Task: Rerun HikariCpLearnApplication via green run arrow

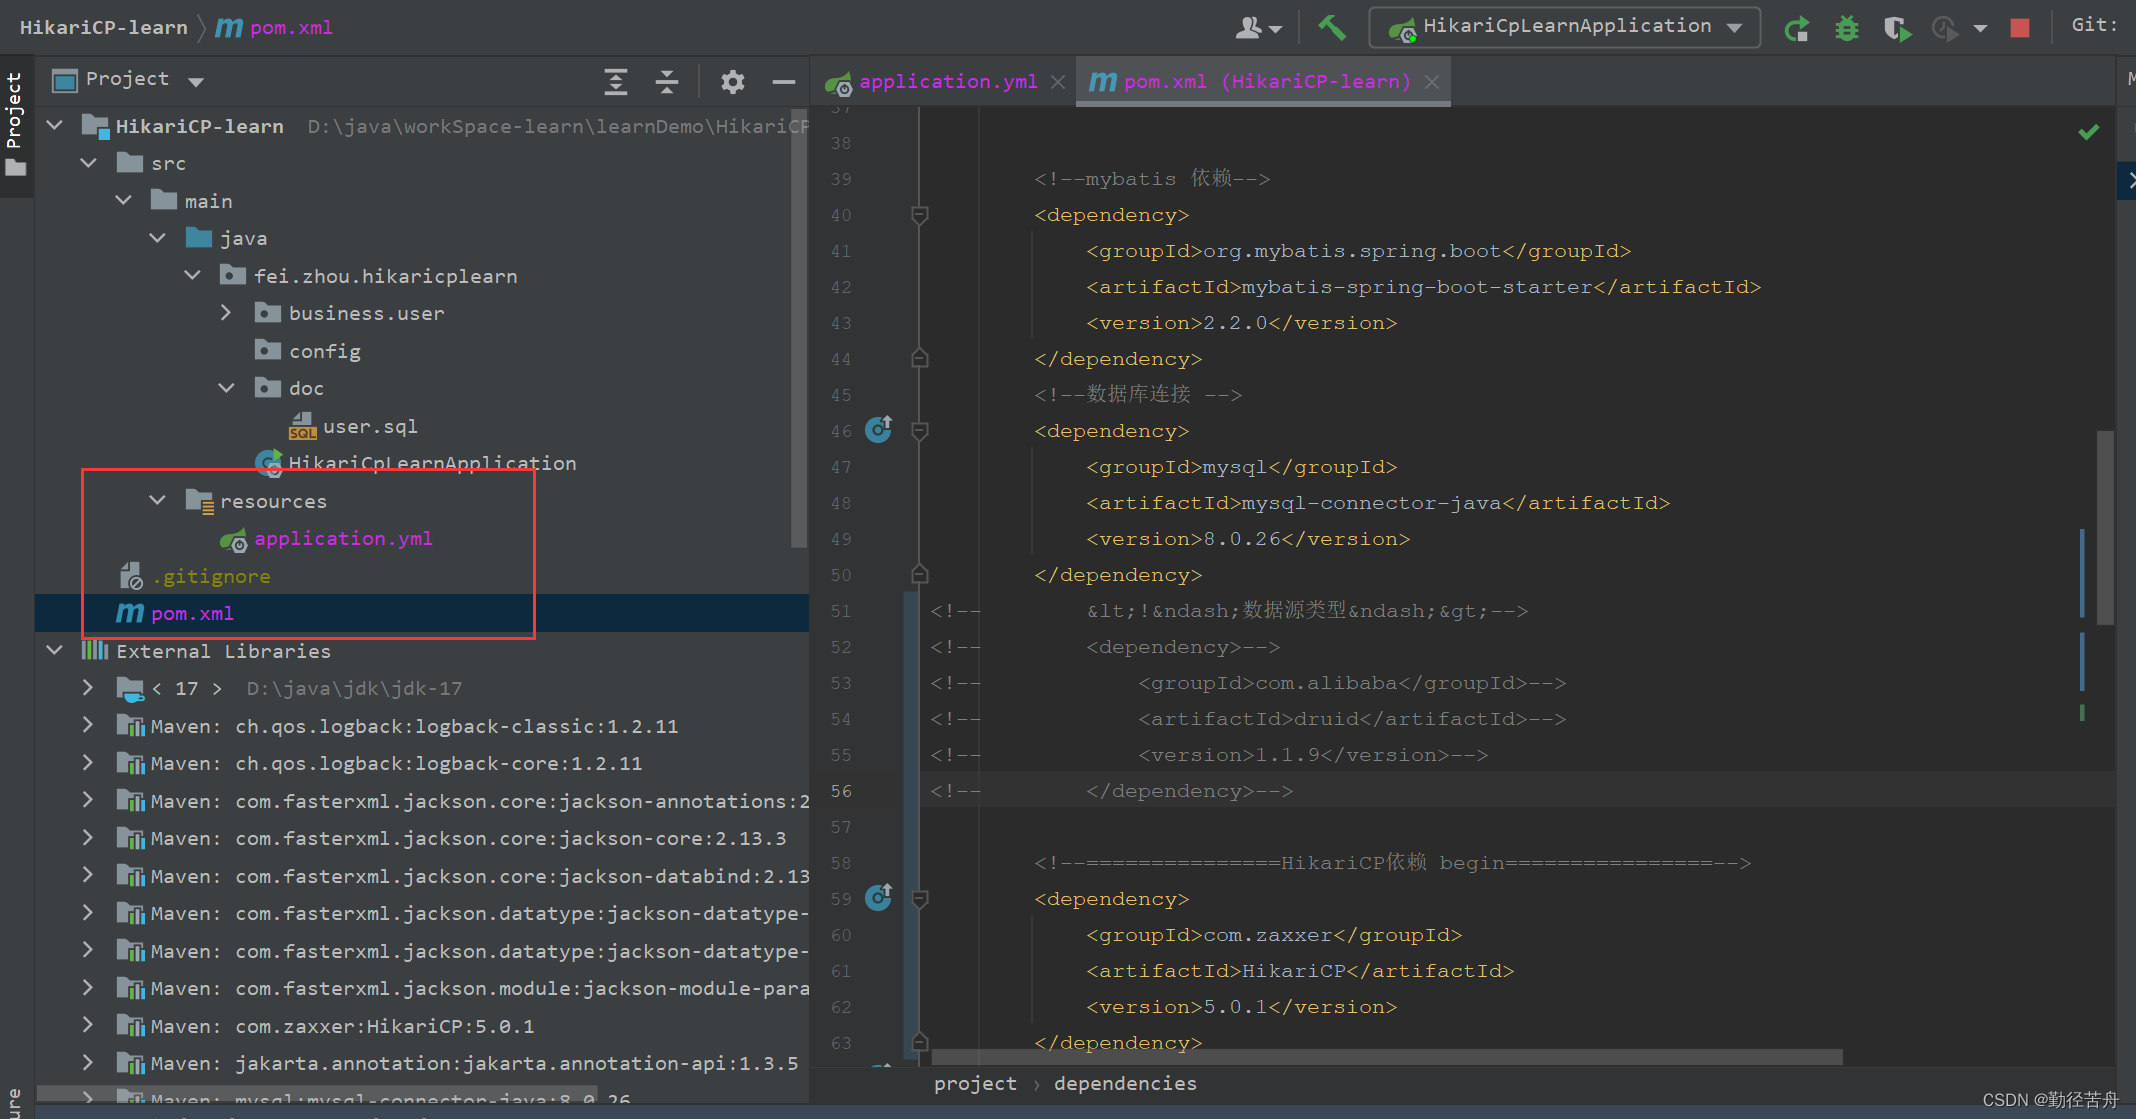Action: [x=1796, y=27]
